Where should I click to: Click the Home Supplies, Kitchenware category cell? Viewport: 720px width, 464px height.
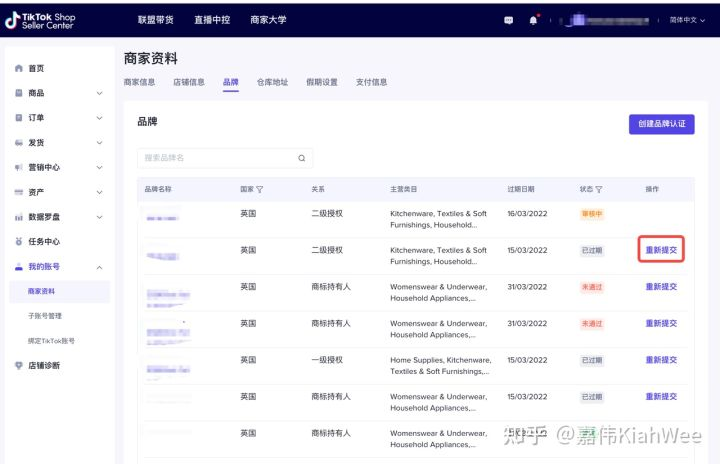pyautogui.click(x=440, y=366)
